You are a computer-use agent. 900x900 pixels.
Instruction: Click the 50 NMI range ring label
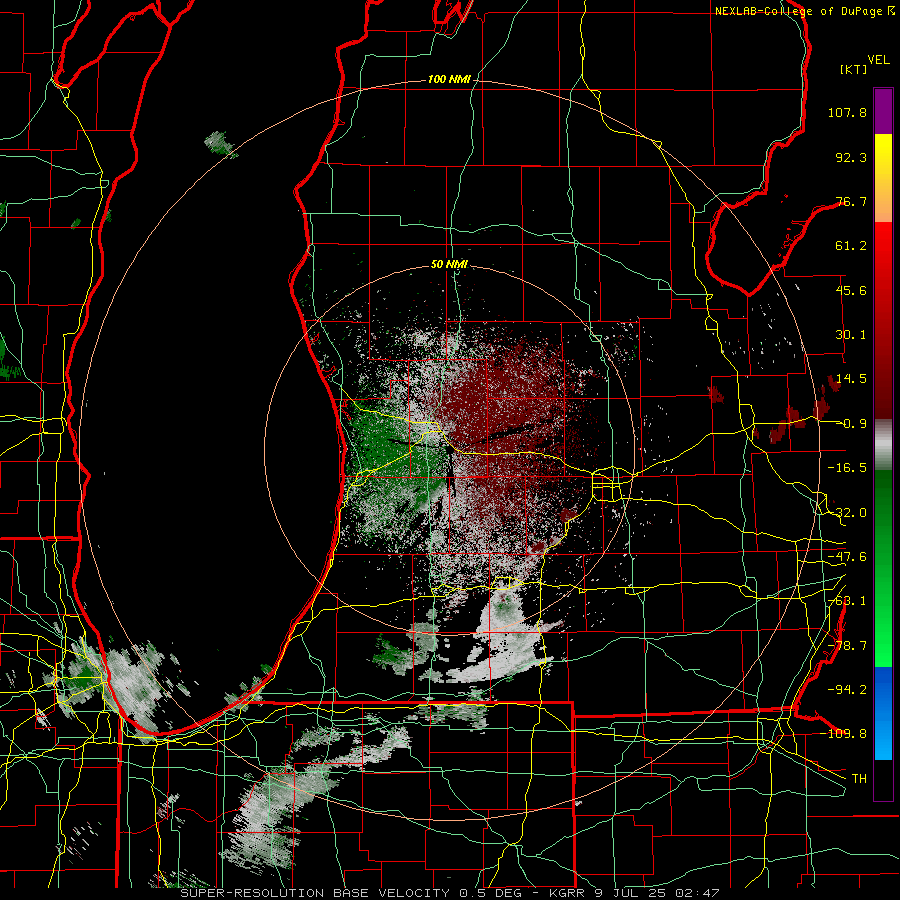coord(449,265)
